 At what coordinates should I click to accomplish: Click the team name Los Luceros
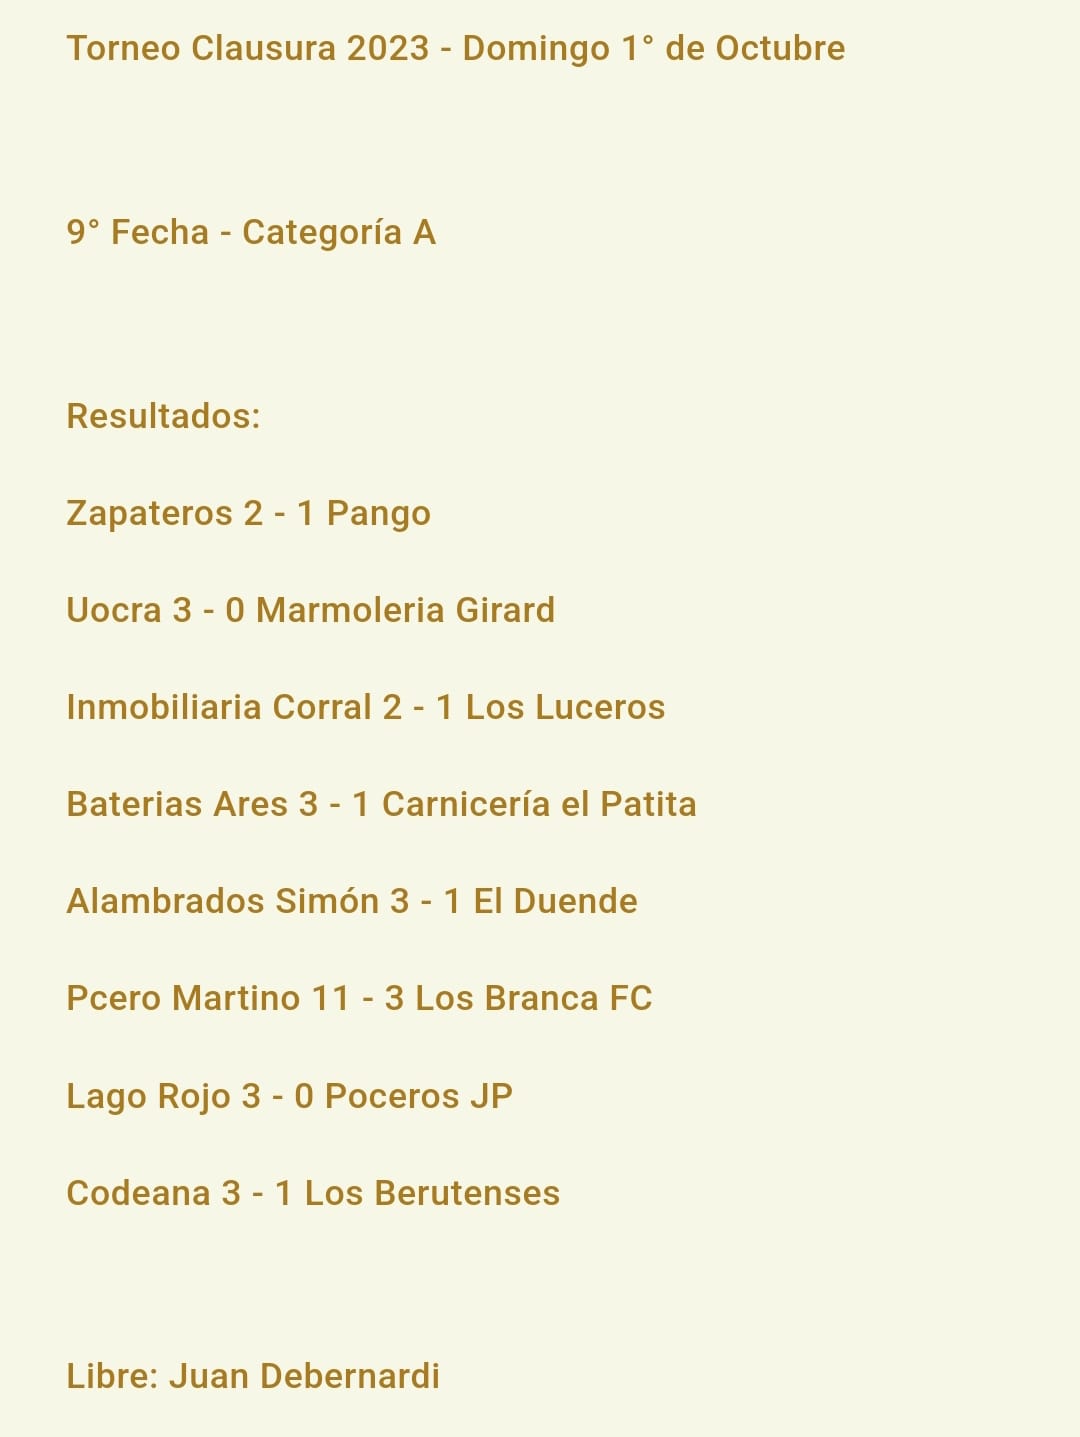[x=565, y=707]
